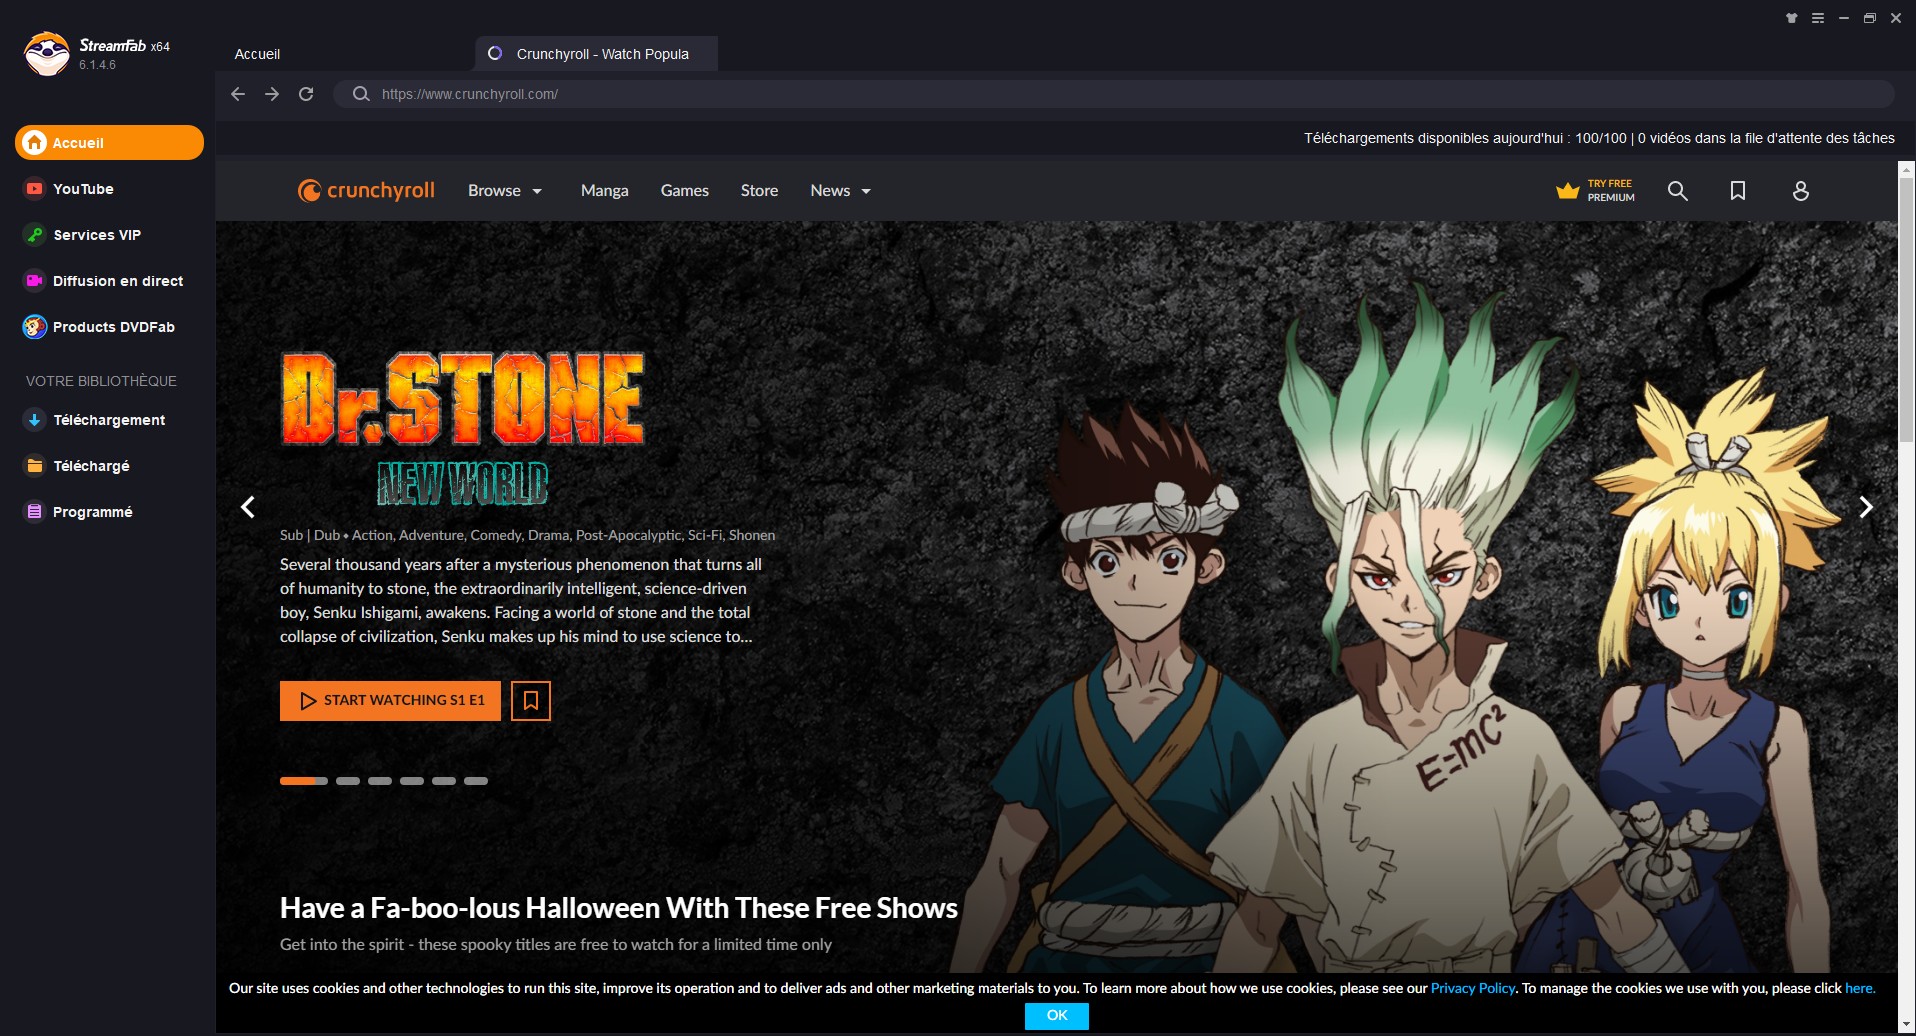Expand the News dropdown
Screen dimensions: 1916x1036
(840, 190)
